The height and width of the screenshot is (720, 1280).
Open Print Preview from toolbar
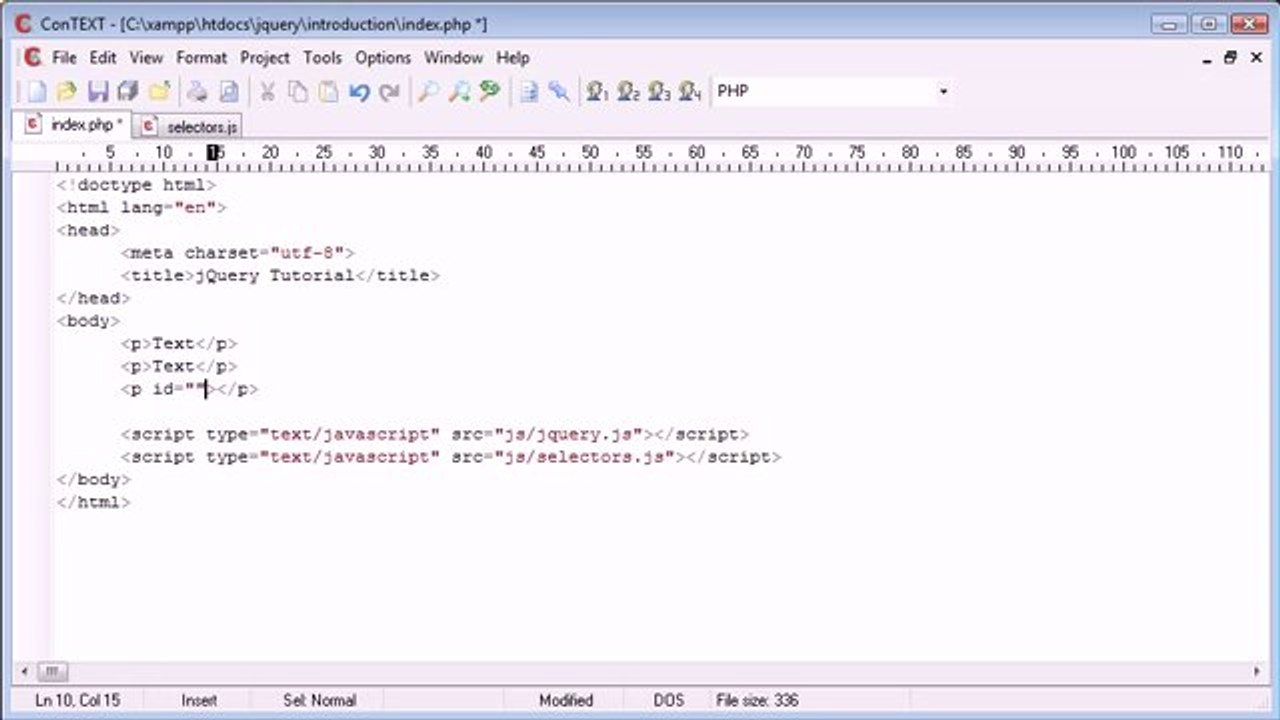click(229, 92)
